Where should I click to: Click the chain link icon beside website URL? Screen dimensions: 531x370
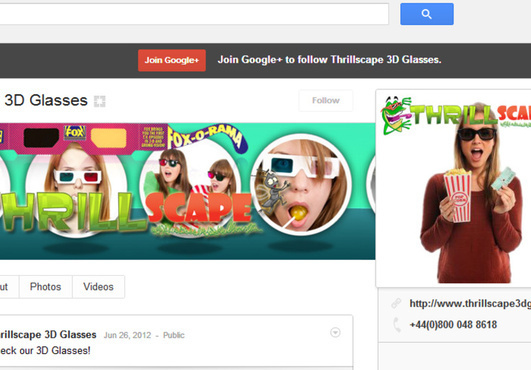point(396,303)
